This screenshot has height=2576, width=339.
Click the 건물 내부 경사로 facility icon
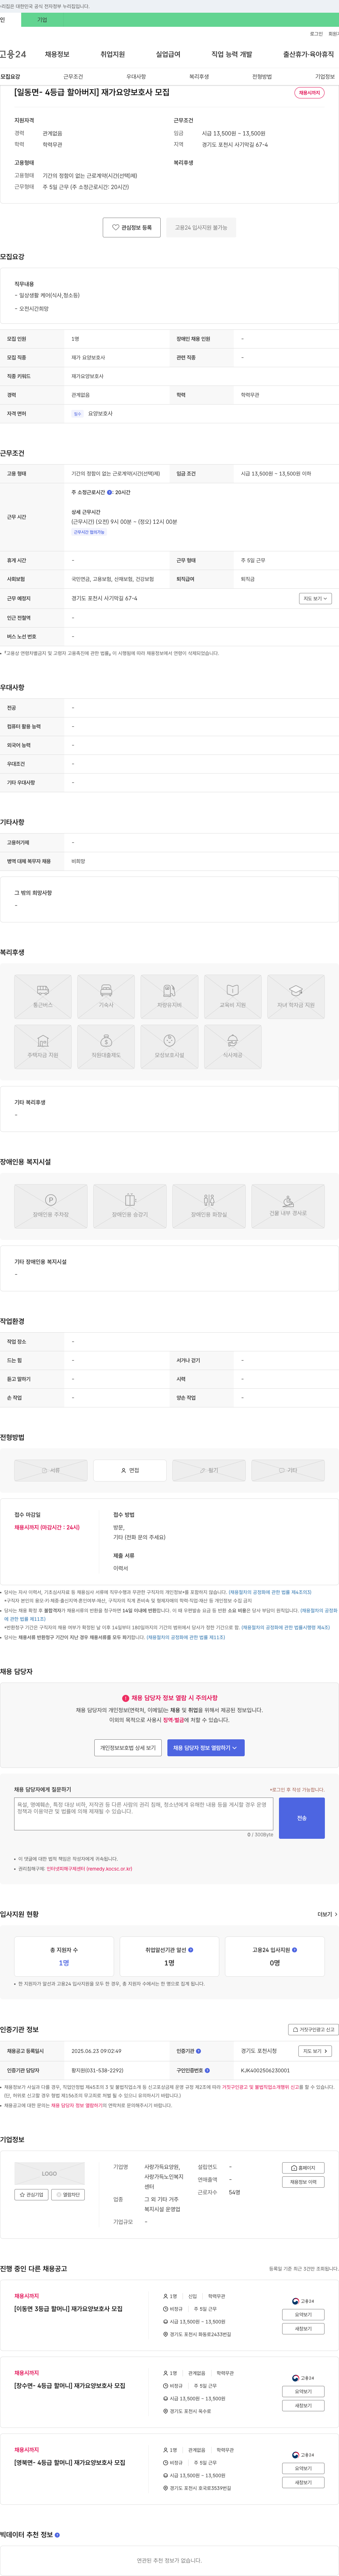coord(288,1206)
